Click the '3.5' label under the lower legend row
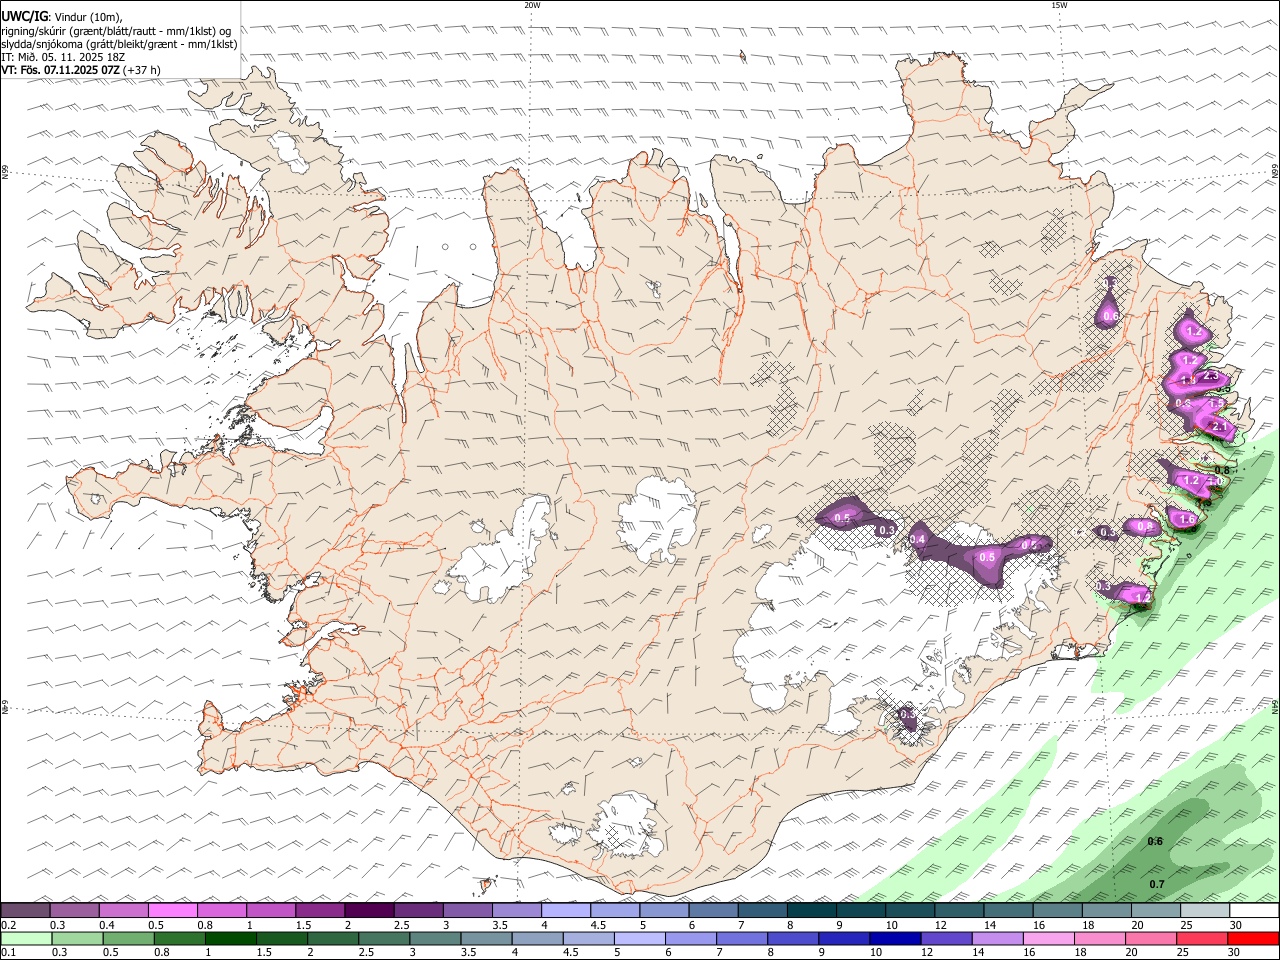Screen dimensions: 1280x960 [x=467, y=953]
